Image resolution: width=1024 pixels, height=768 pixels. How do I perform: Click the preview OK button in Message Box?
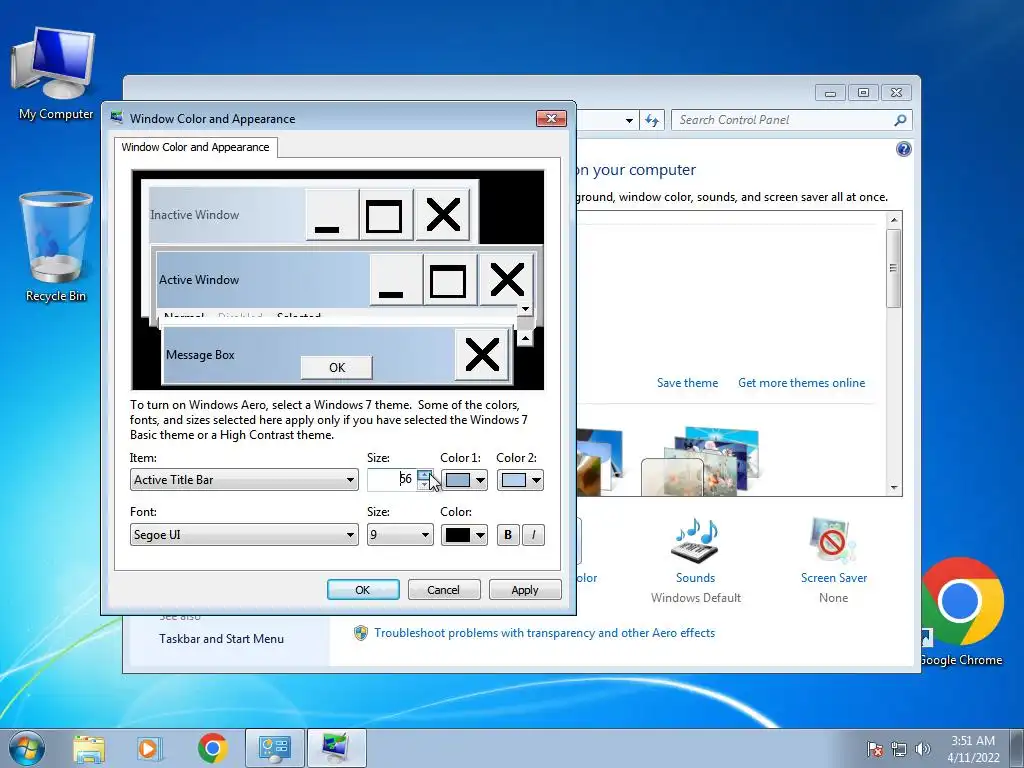[x=336, y=367]
